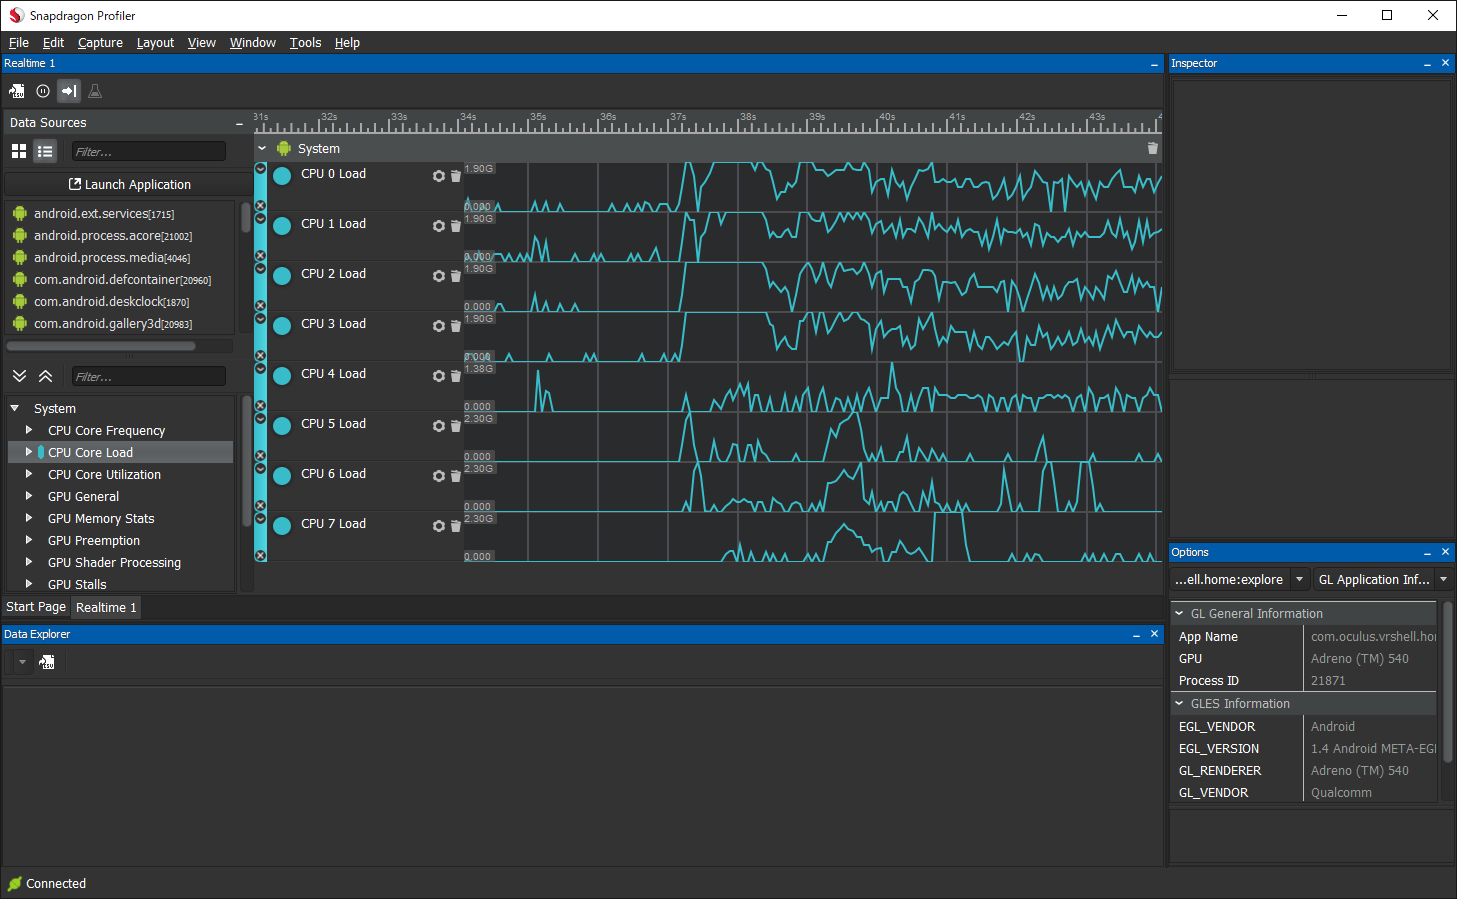
Task: Click the CPU 2 Load color swatch
Action: [282, 275]
